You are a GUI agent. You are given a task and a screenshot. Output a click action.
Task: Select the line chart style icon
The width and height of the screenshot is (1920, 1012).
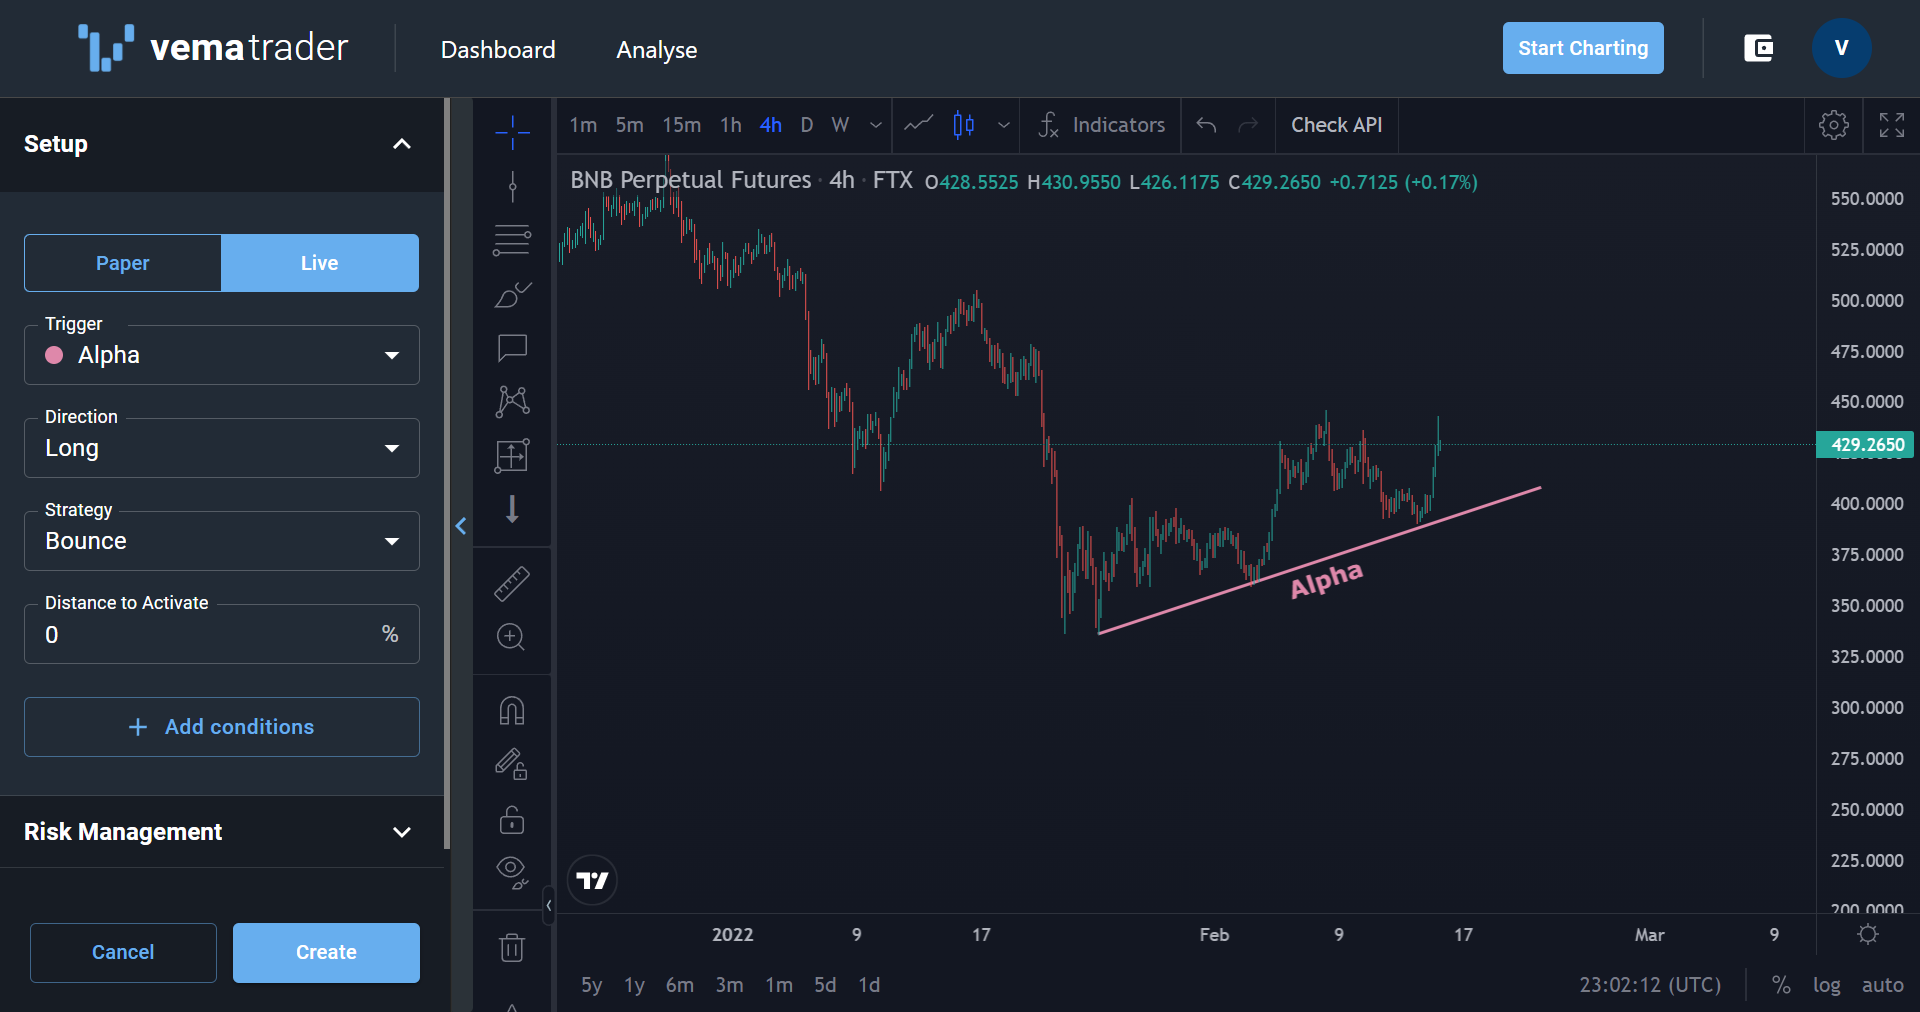coord(919,125)
